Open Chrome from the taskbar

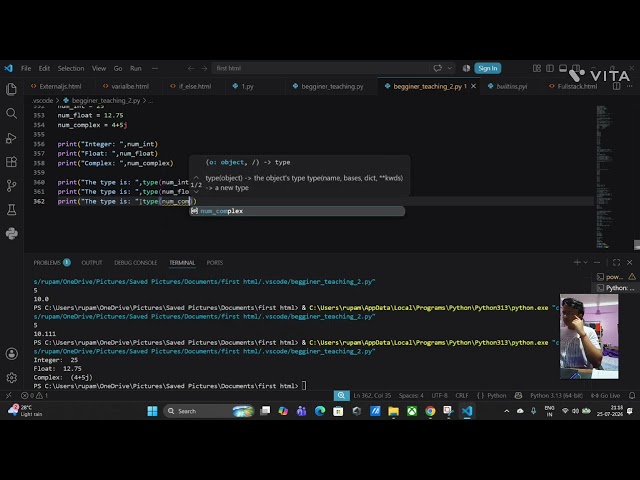click(x=430, y=411)
